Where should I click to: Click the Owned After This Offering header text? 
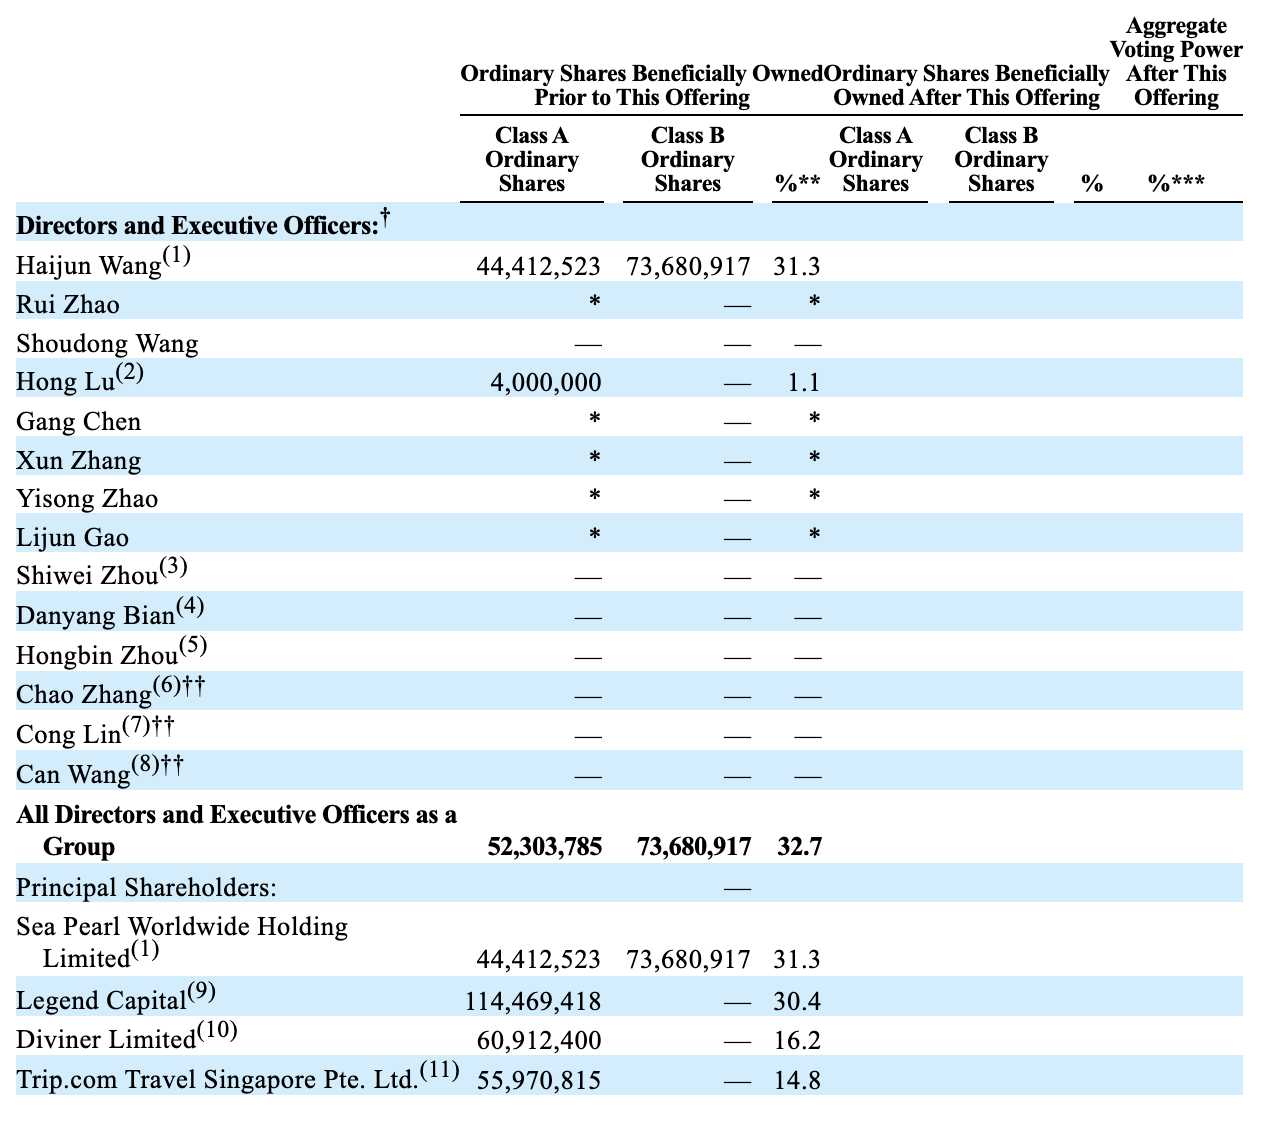pyautogui.click(x=966, y=97)
